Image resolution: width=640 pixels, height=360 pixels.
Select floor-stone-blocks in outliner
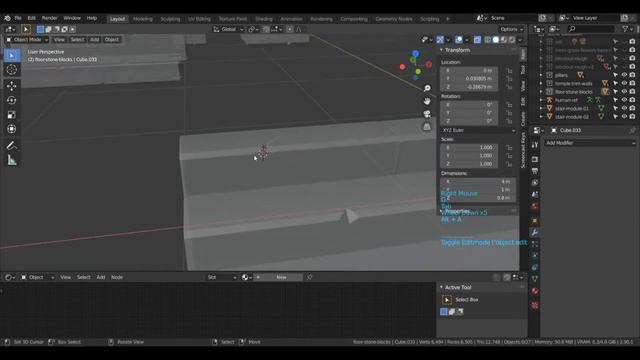[x=573, y=92]
